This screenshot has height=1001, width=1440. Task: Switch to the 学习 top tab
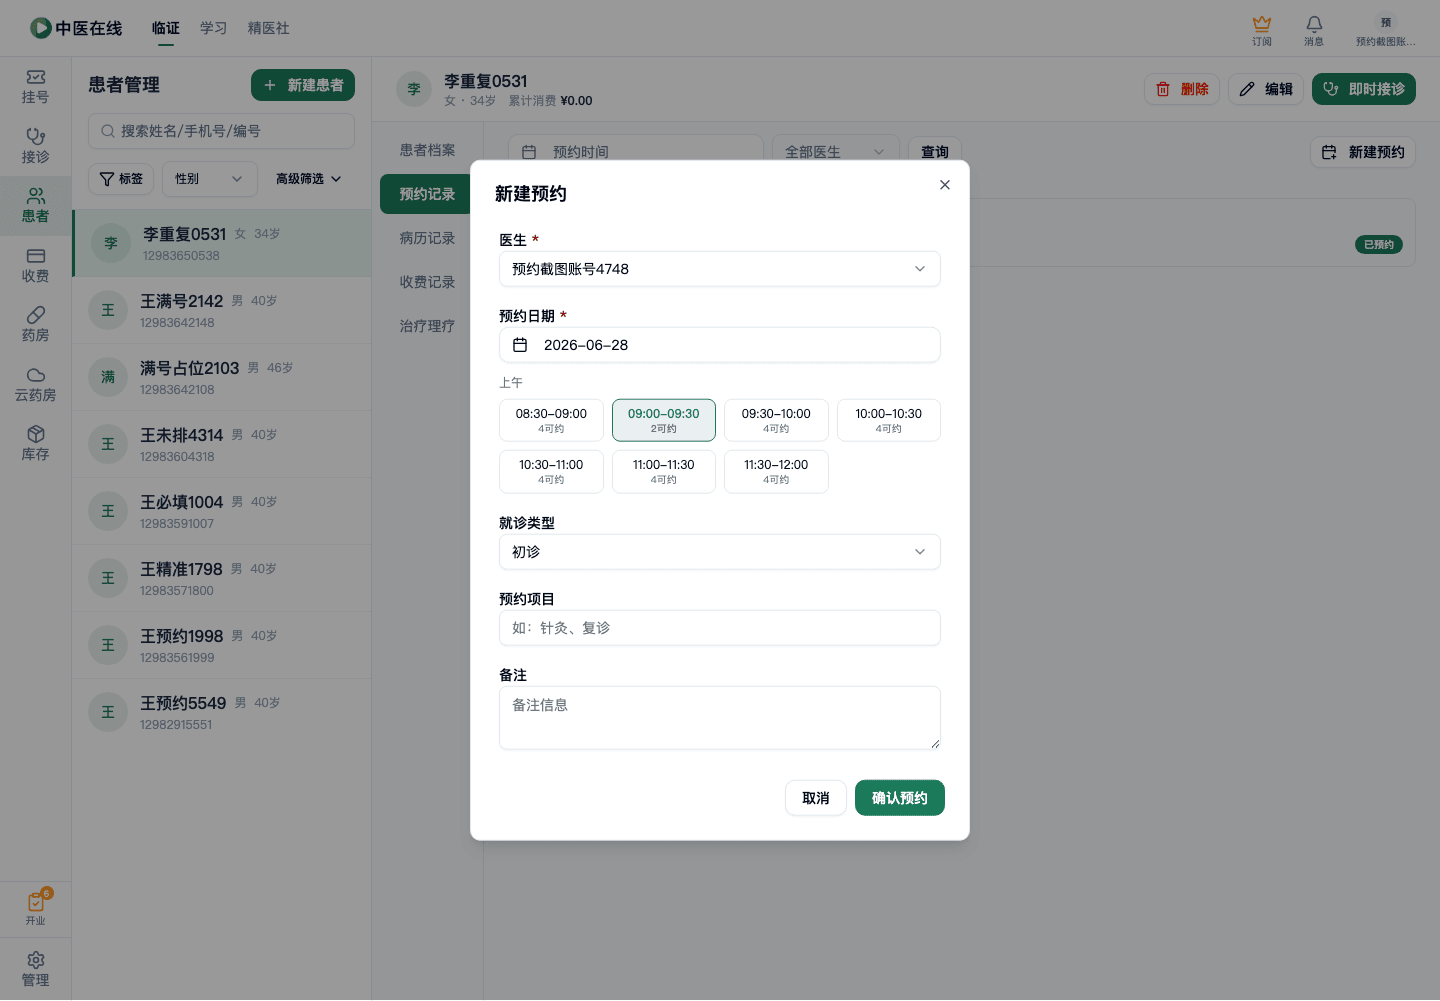pyautogui.click(x=214, y=28)
